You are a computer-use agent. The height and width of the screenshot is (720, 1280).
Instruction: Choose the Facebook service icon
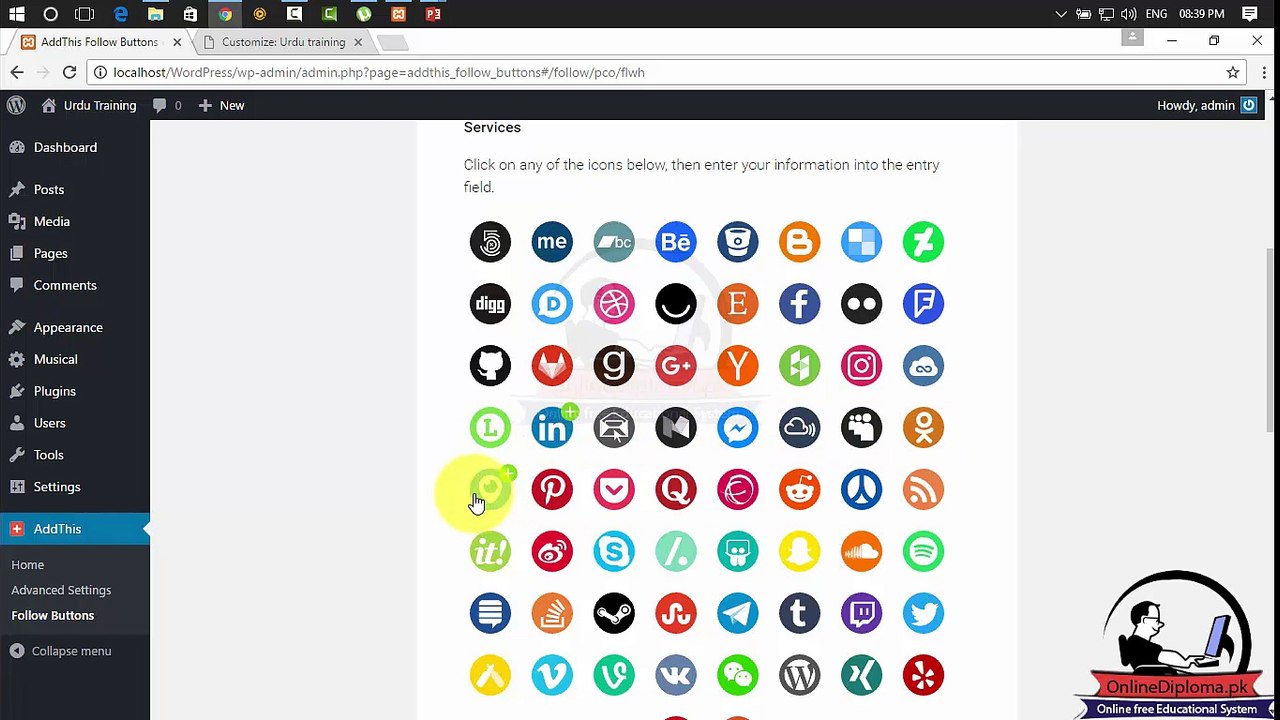click(800, 304)
